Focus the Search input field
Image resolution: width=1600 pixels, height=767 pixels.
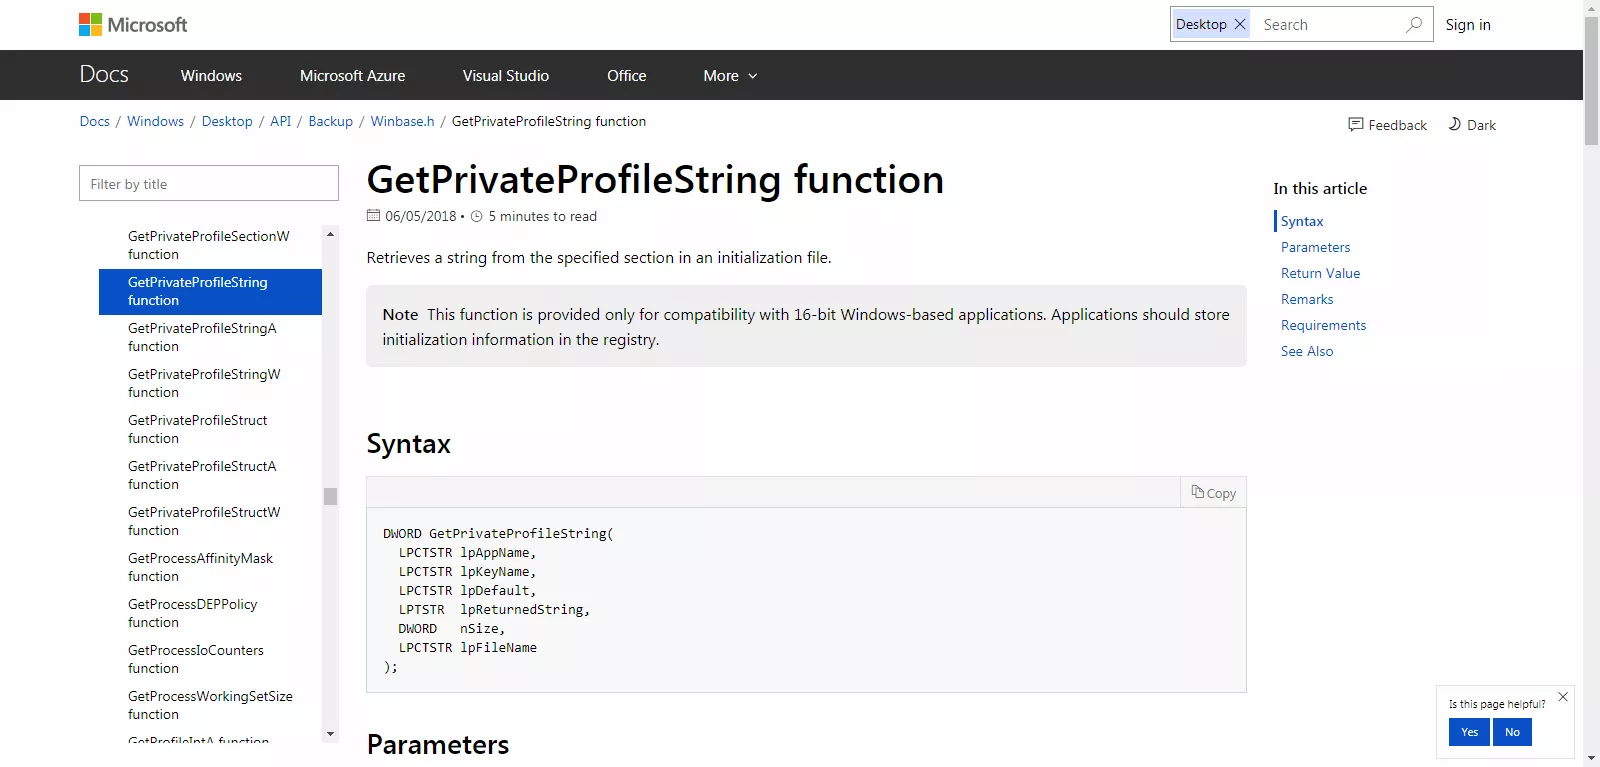pos(1328,25)
